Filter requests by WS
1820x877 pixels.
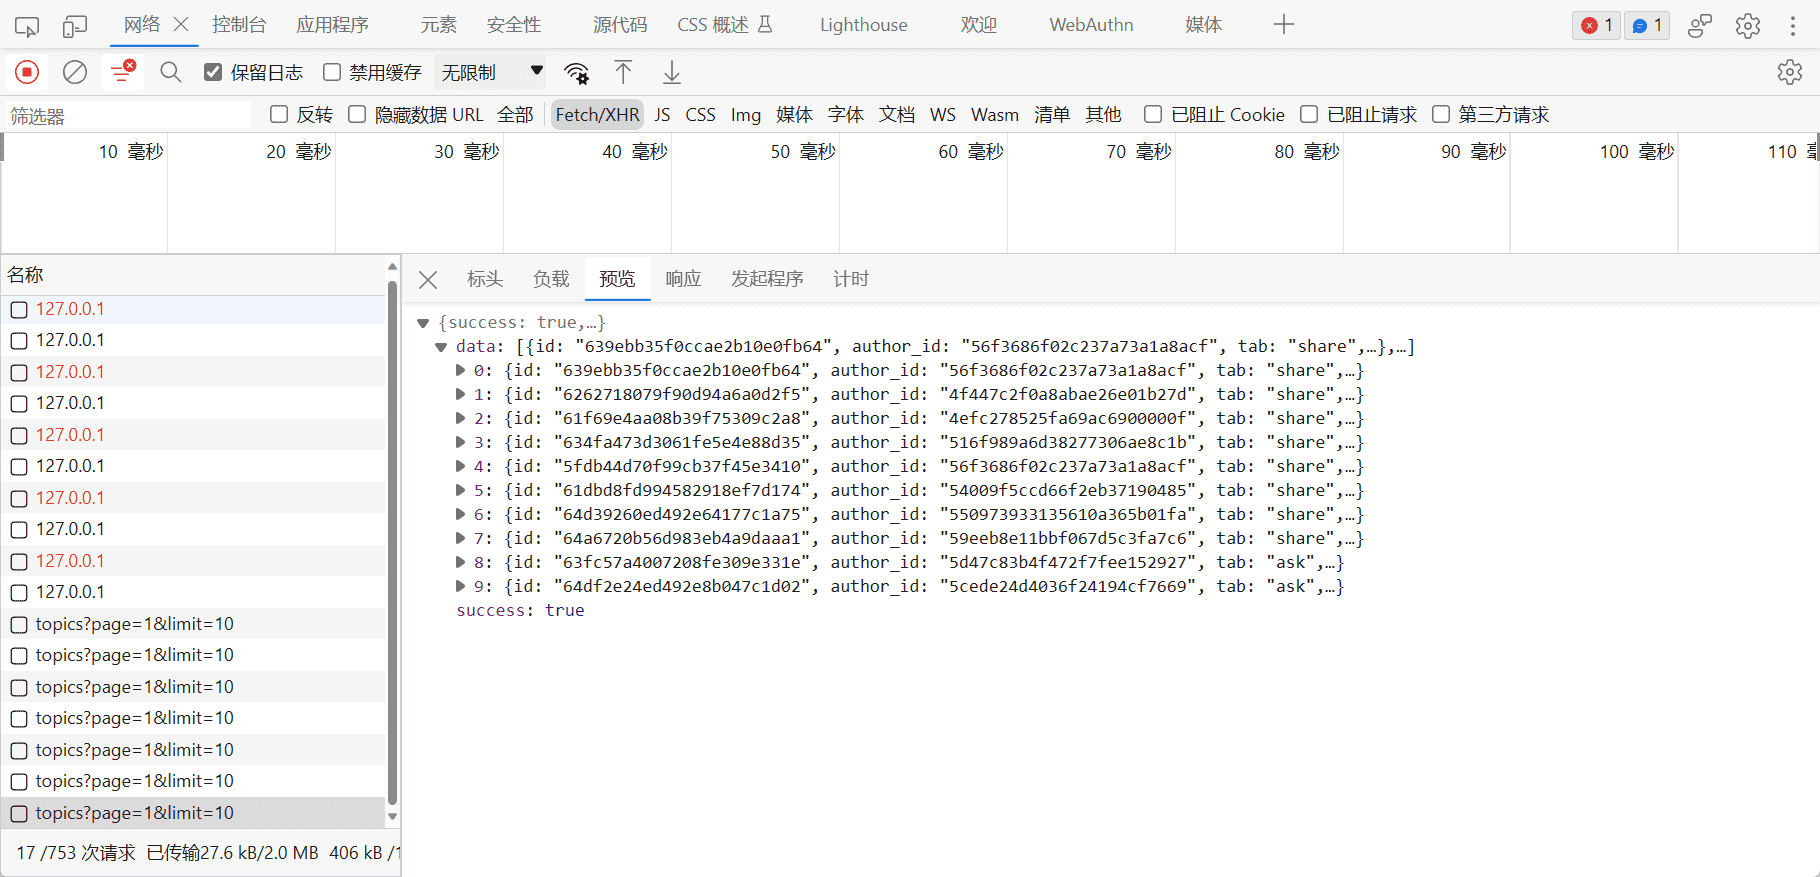[x=942, y=115]
